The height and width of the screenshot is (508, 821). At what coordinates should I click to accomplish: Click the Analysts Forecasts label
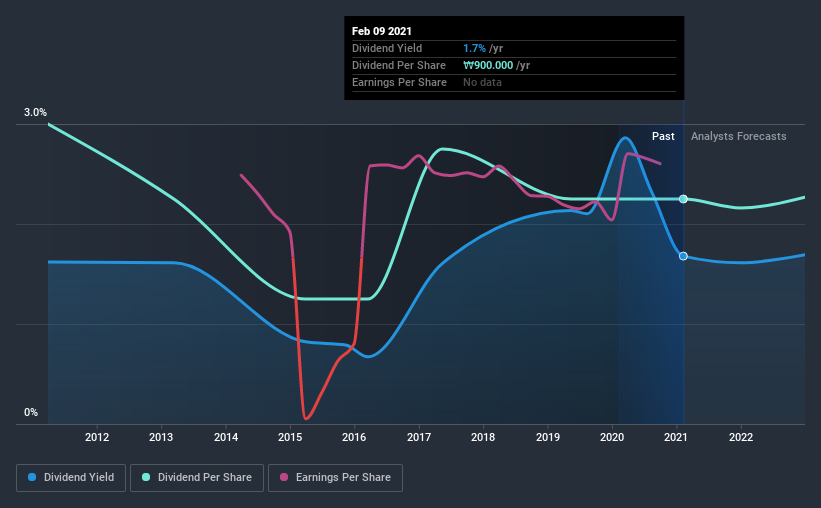(738, 136)
